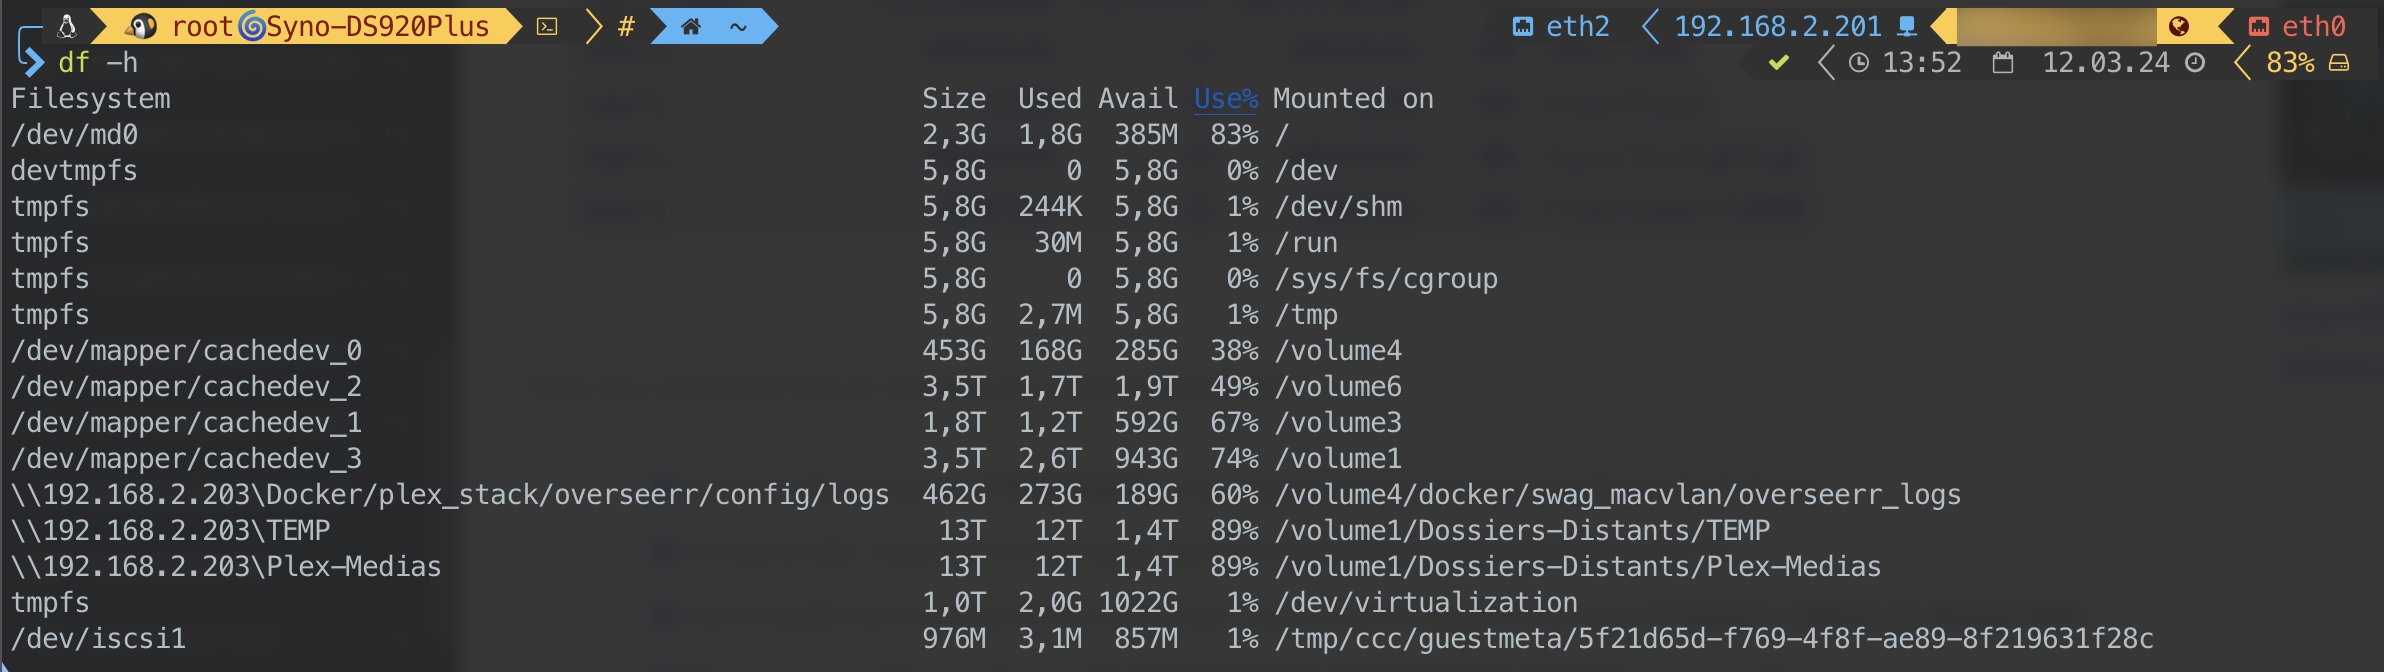Click the /dev/mapper/cachedev_0 filesystem entry

(x=186, y=351)
